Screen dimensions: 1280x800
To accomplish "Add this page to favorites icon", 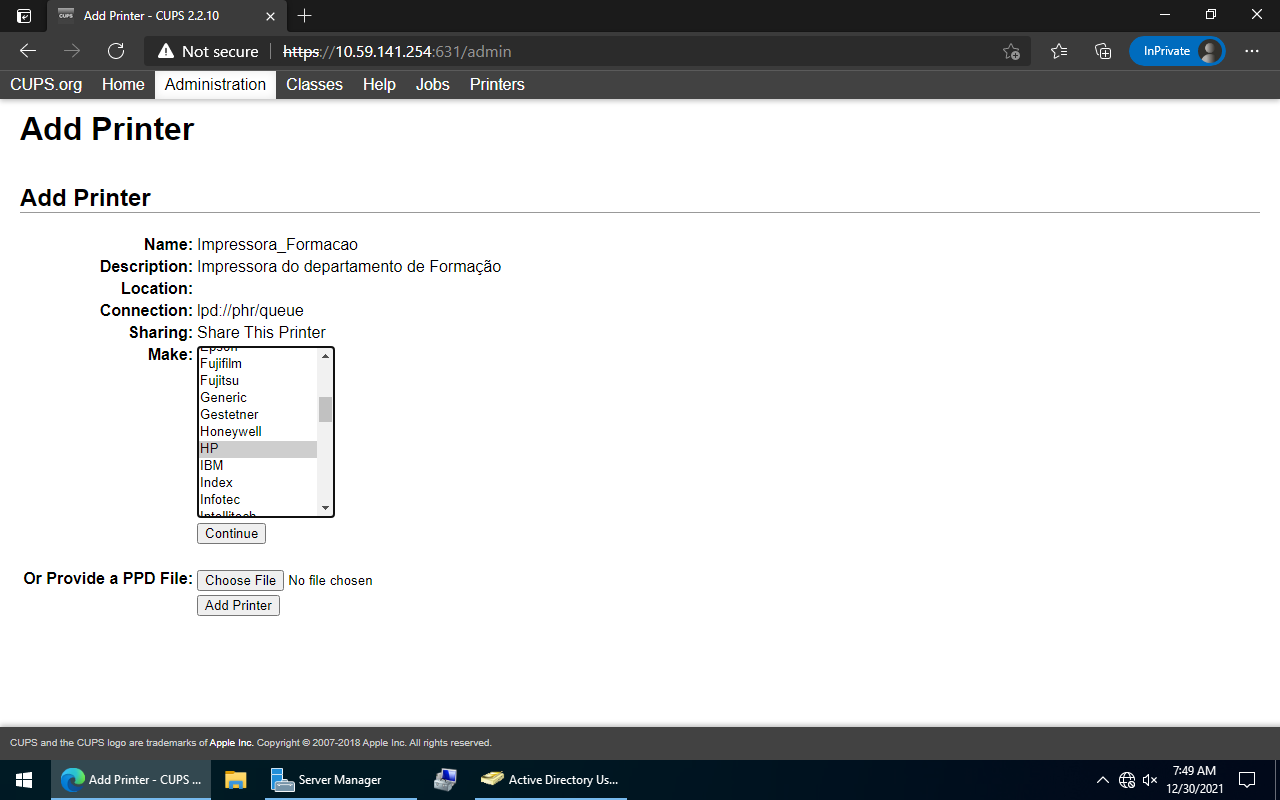I will [1011, 51].
